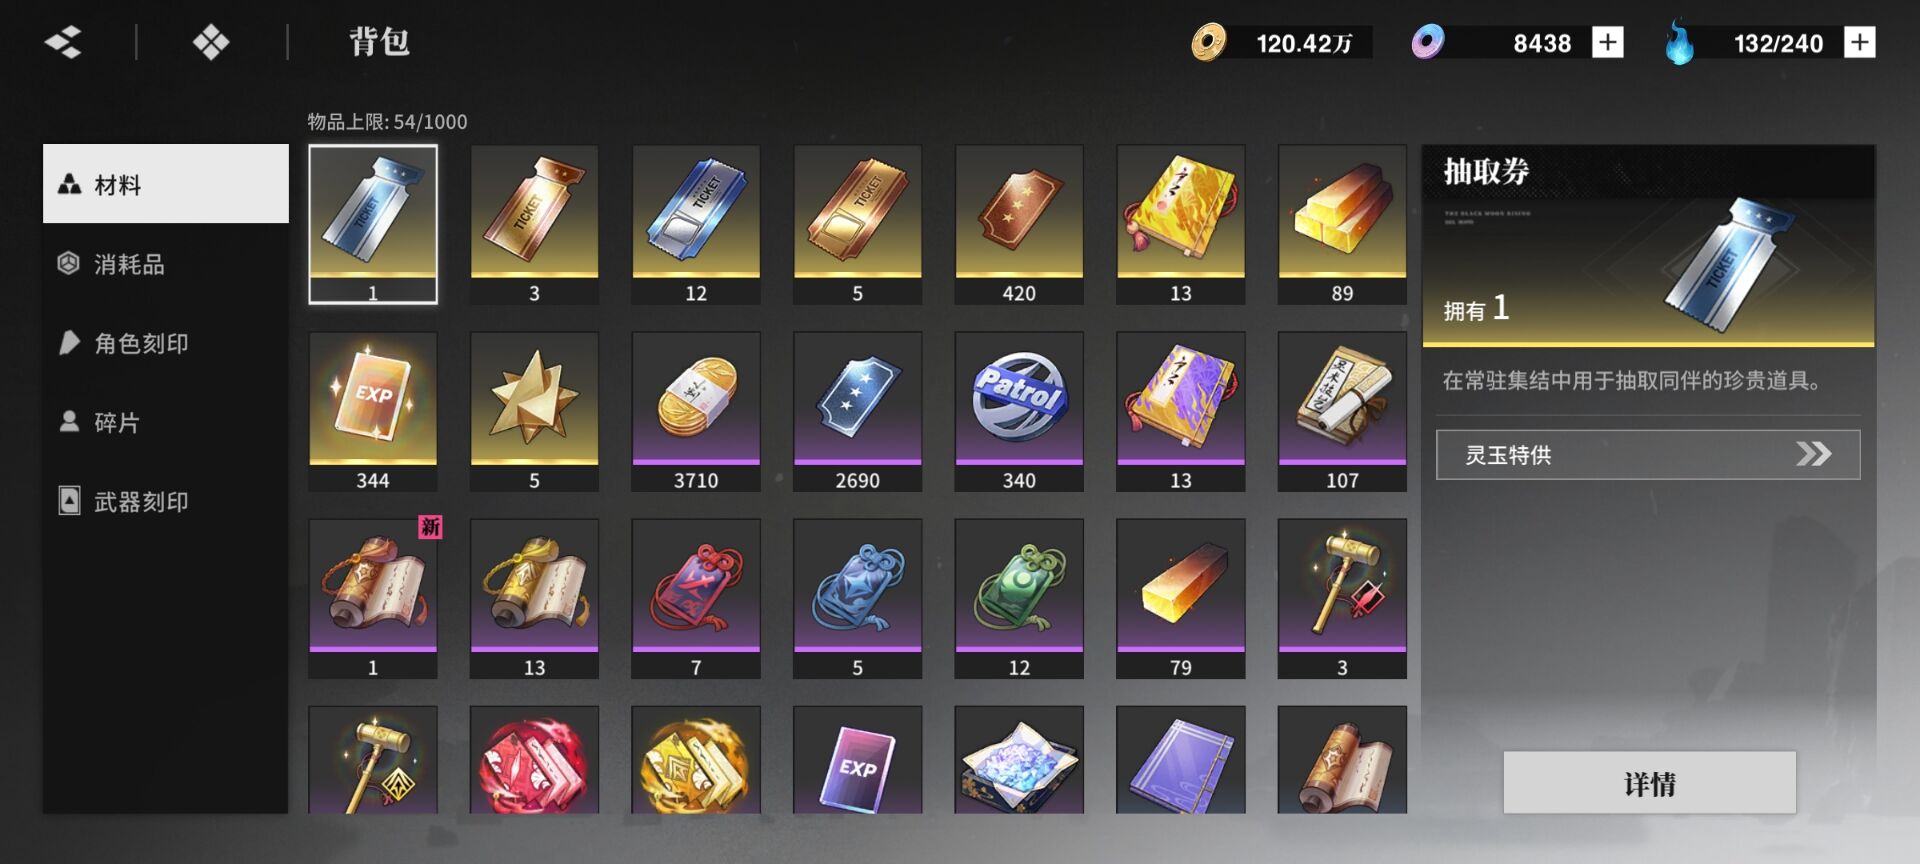Select the blue three-star ticket with 2690
Image resolution: width=1920 pixels, height=864 pixels.
[857, 411]
